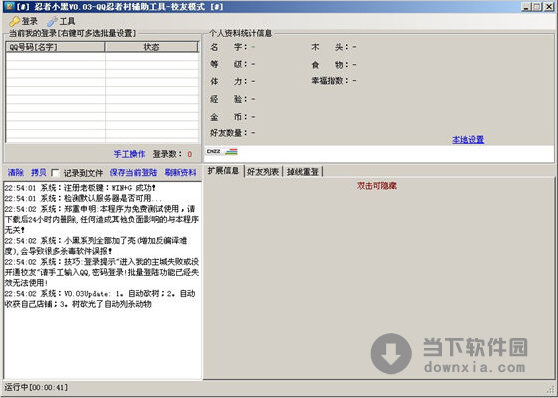
Task: Click the 食物 label in the stats panel
Action: click(330, 65)
